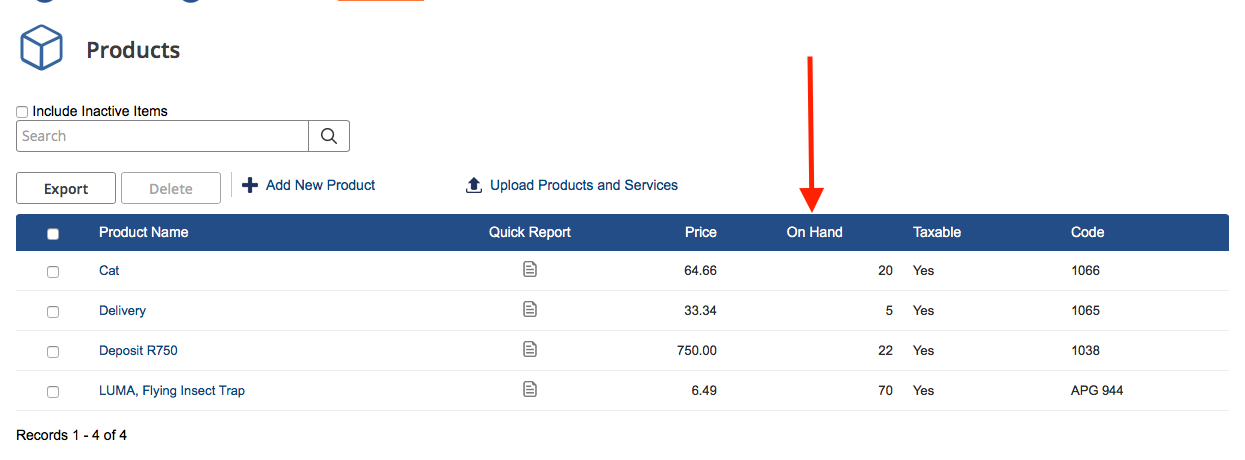1245x460 pixels.
Task: Click the Products box icon
Action: coord(41,49)
